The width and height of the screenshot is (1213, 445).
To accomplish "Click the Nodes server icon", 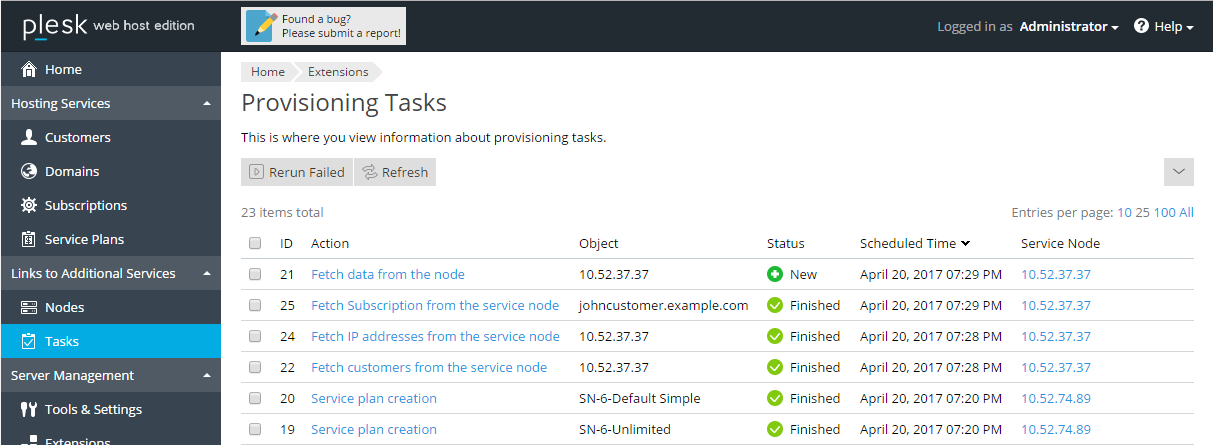I will point(29,308).
